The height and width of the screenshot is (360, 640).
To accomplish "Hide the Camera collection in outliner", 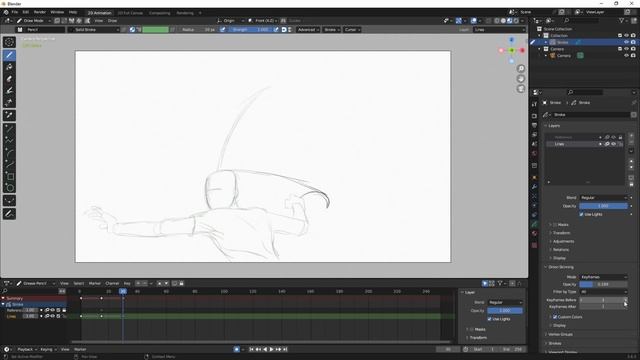I will pyautogui.click(x=627, y=49).
